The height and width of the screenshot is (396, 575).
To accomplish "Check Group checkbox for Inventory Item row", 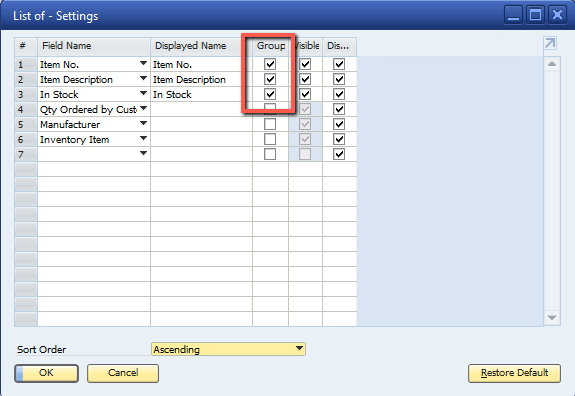I will coord(270,139).
